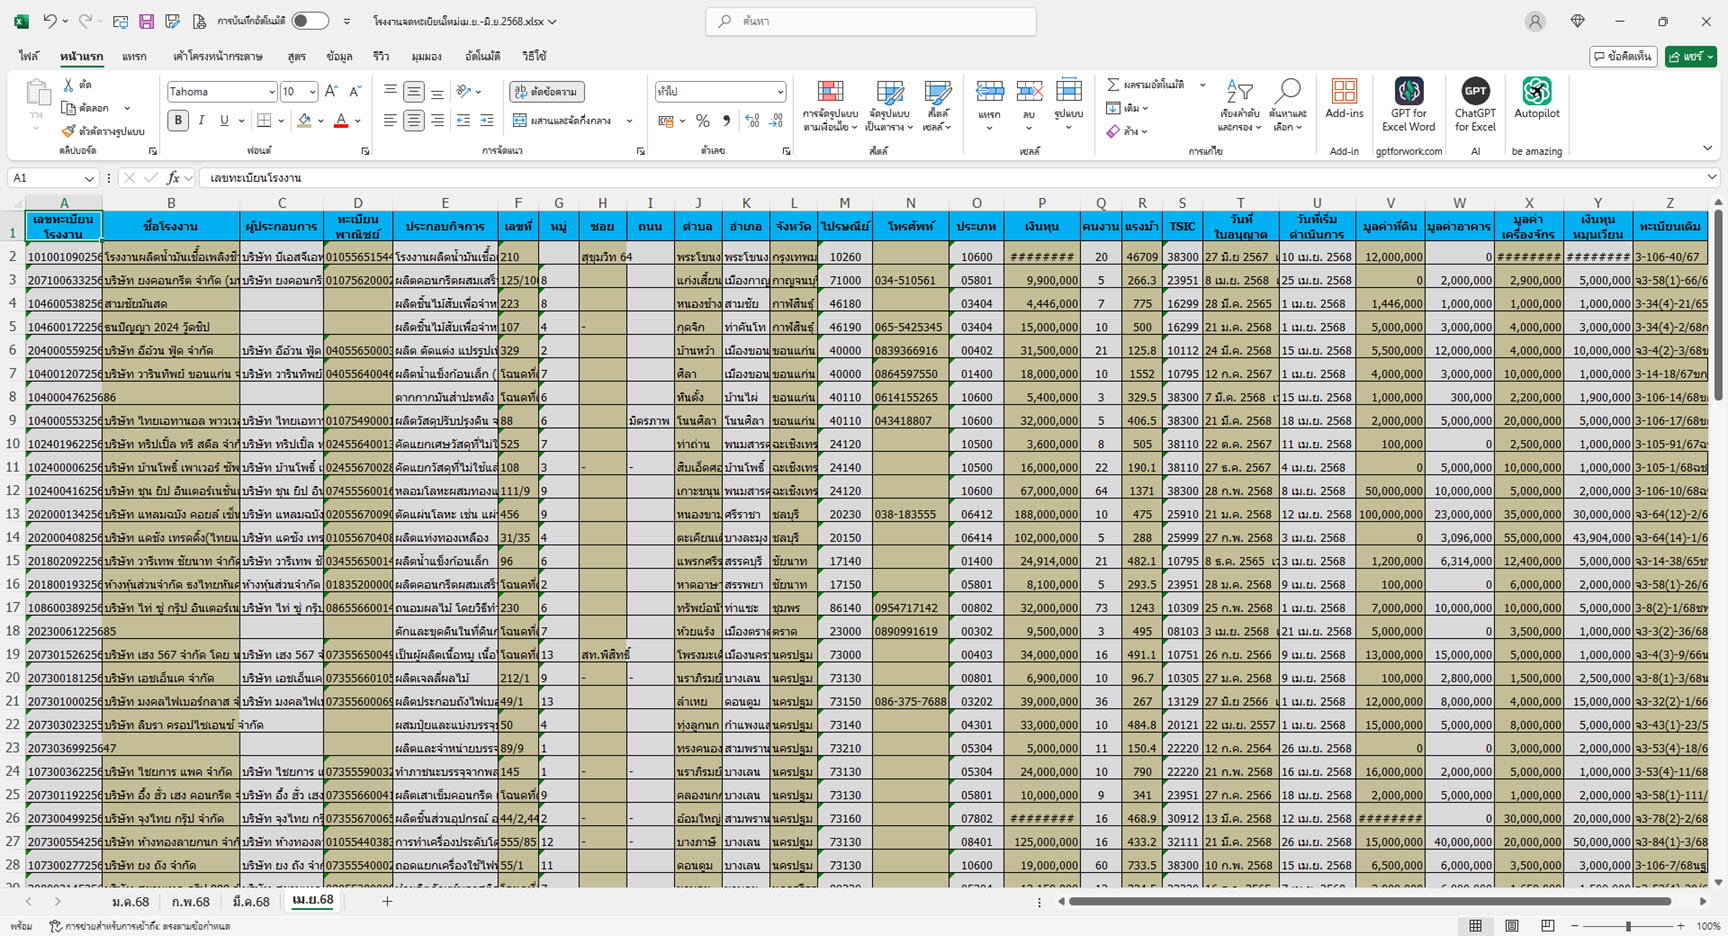This screenshot has width=1728, height=936.
Task: Click the Insert Function fx icon
Action: click(173, 178)
